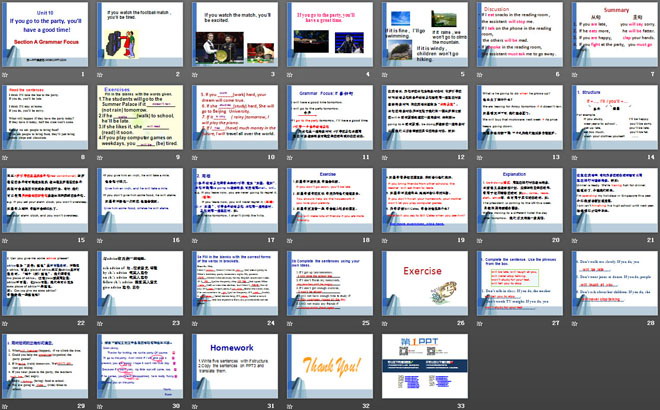Select slide 25 'Complete the sentences' thumbnail
The width and height of the screenshot is (660, 410).
[330, 283]
